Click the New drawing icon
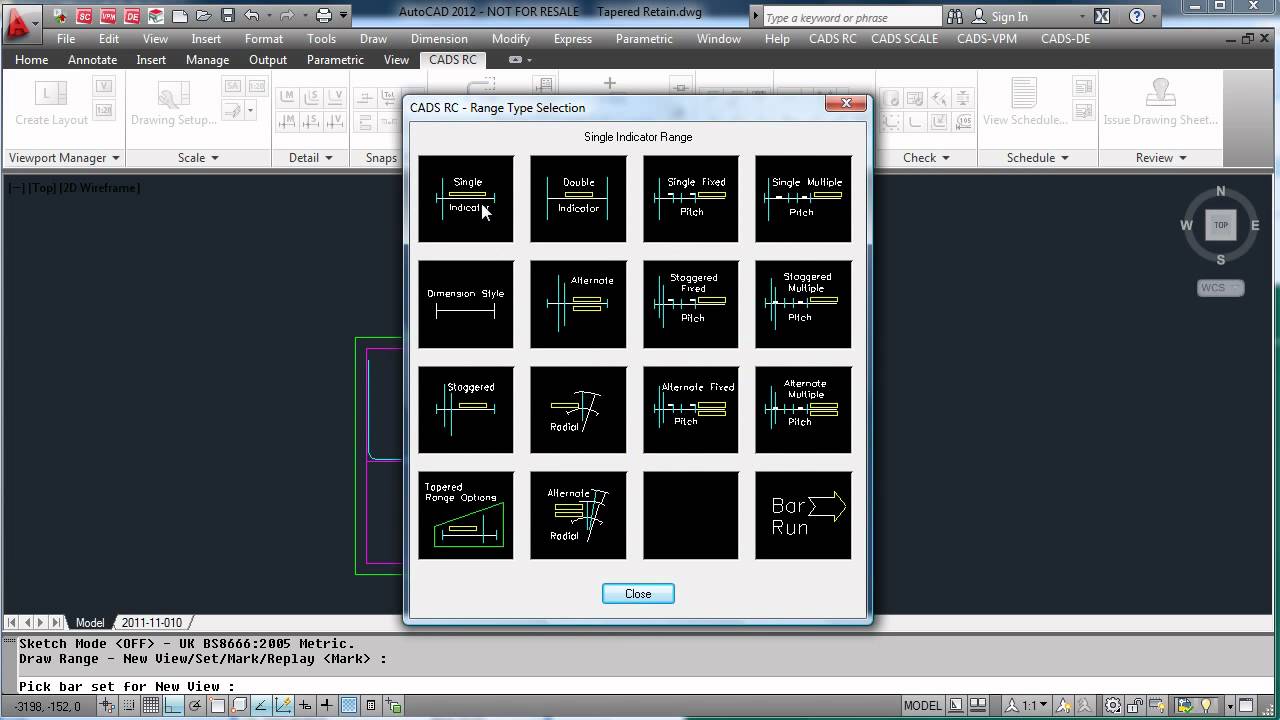This screenshot has width=1280, height=720. pos(180,16)
